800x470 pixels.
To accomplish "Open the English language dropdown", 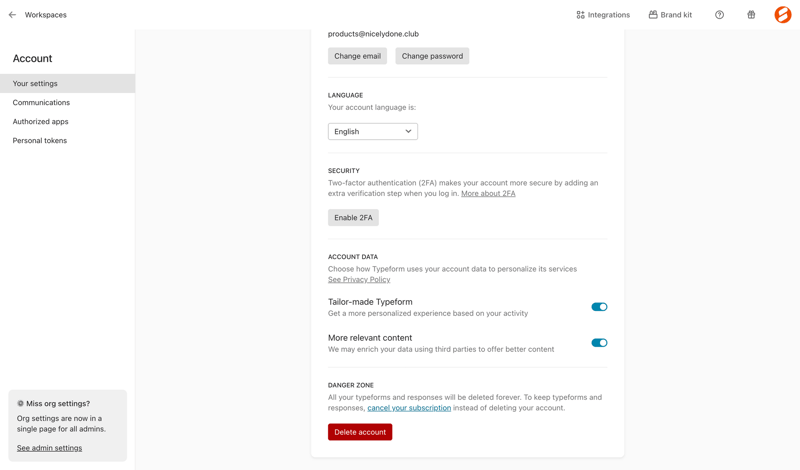I will coord(373,132).
